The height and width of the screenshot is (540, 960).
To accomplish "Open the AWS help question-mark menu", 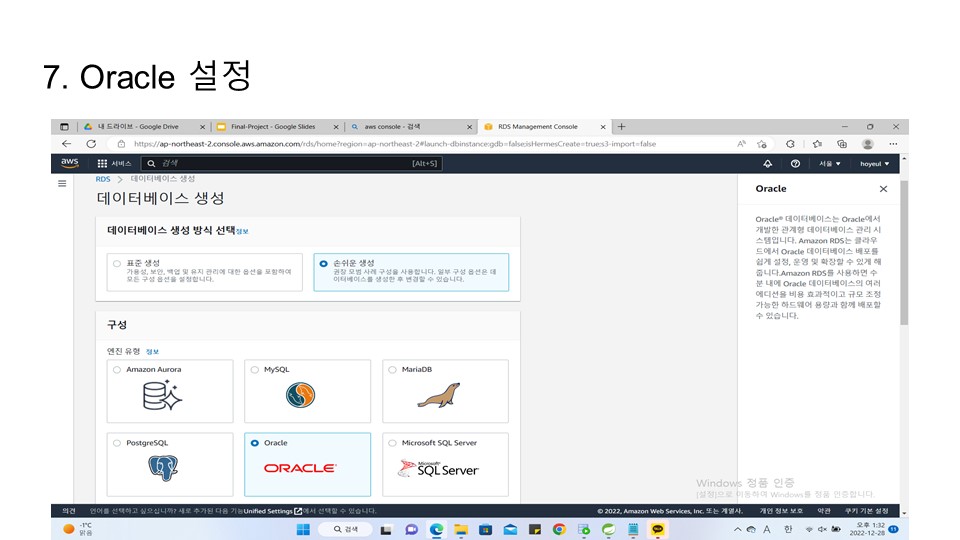I will (795, 163).
